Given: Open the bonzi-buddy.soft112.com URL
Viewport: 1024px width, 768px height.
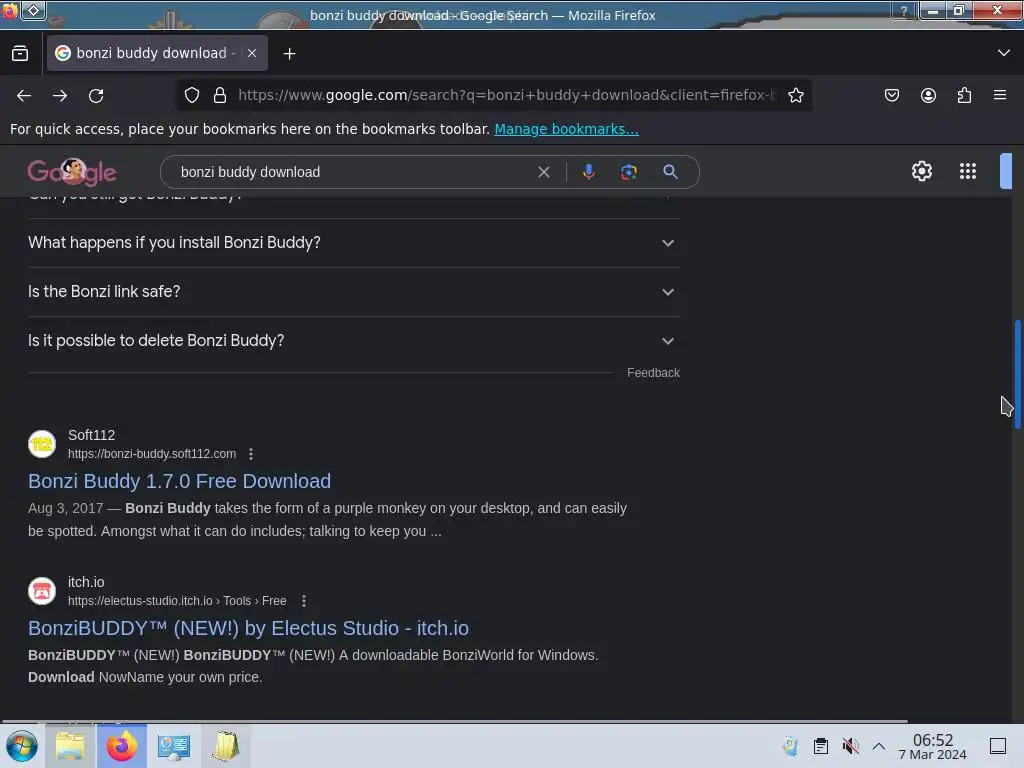Looking at the screenshot, I should click(x=152, y=454).
